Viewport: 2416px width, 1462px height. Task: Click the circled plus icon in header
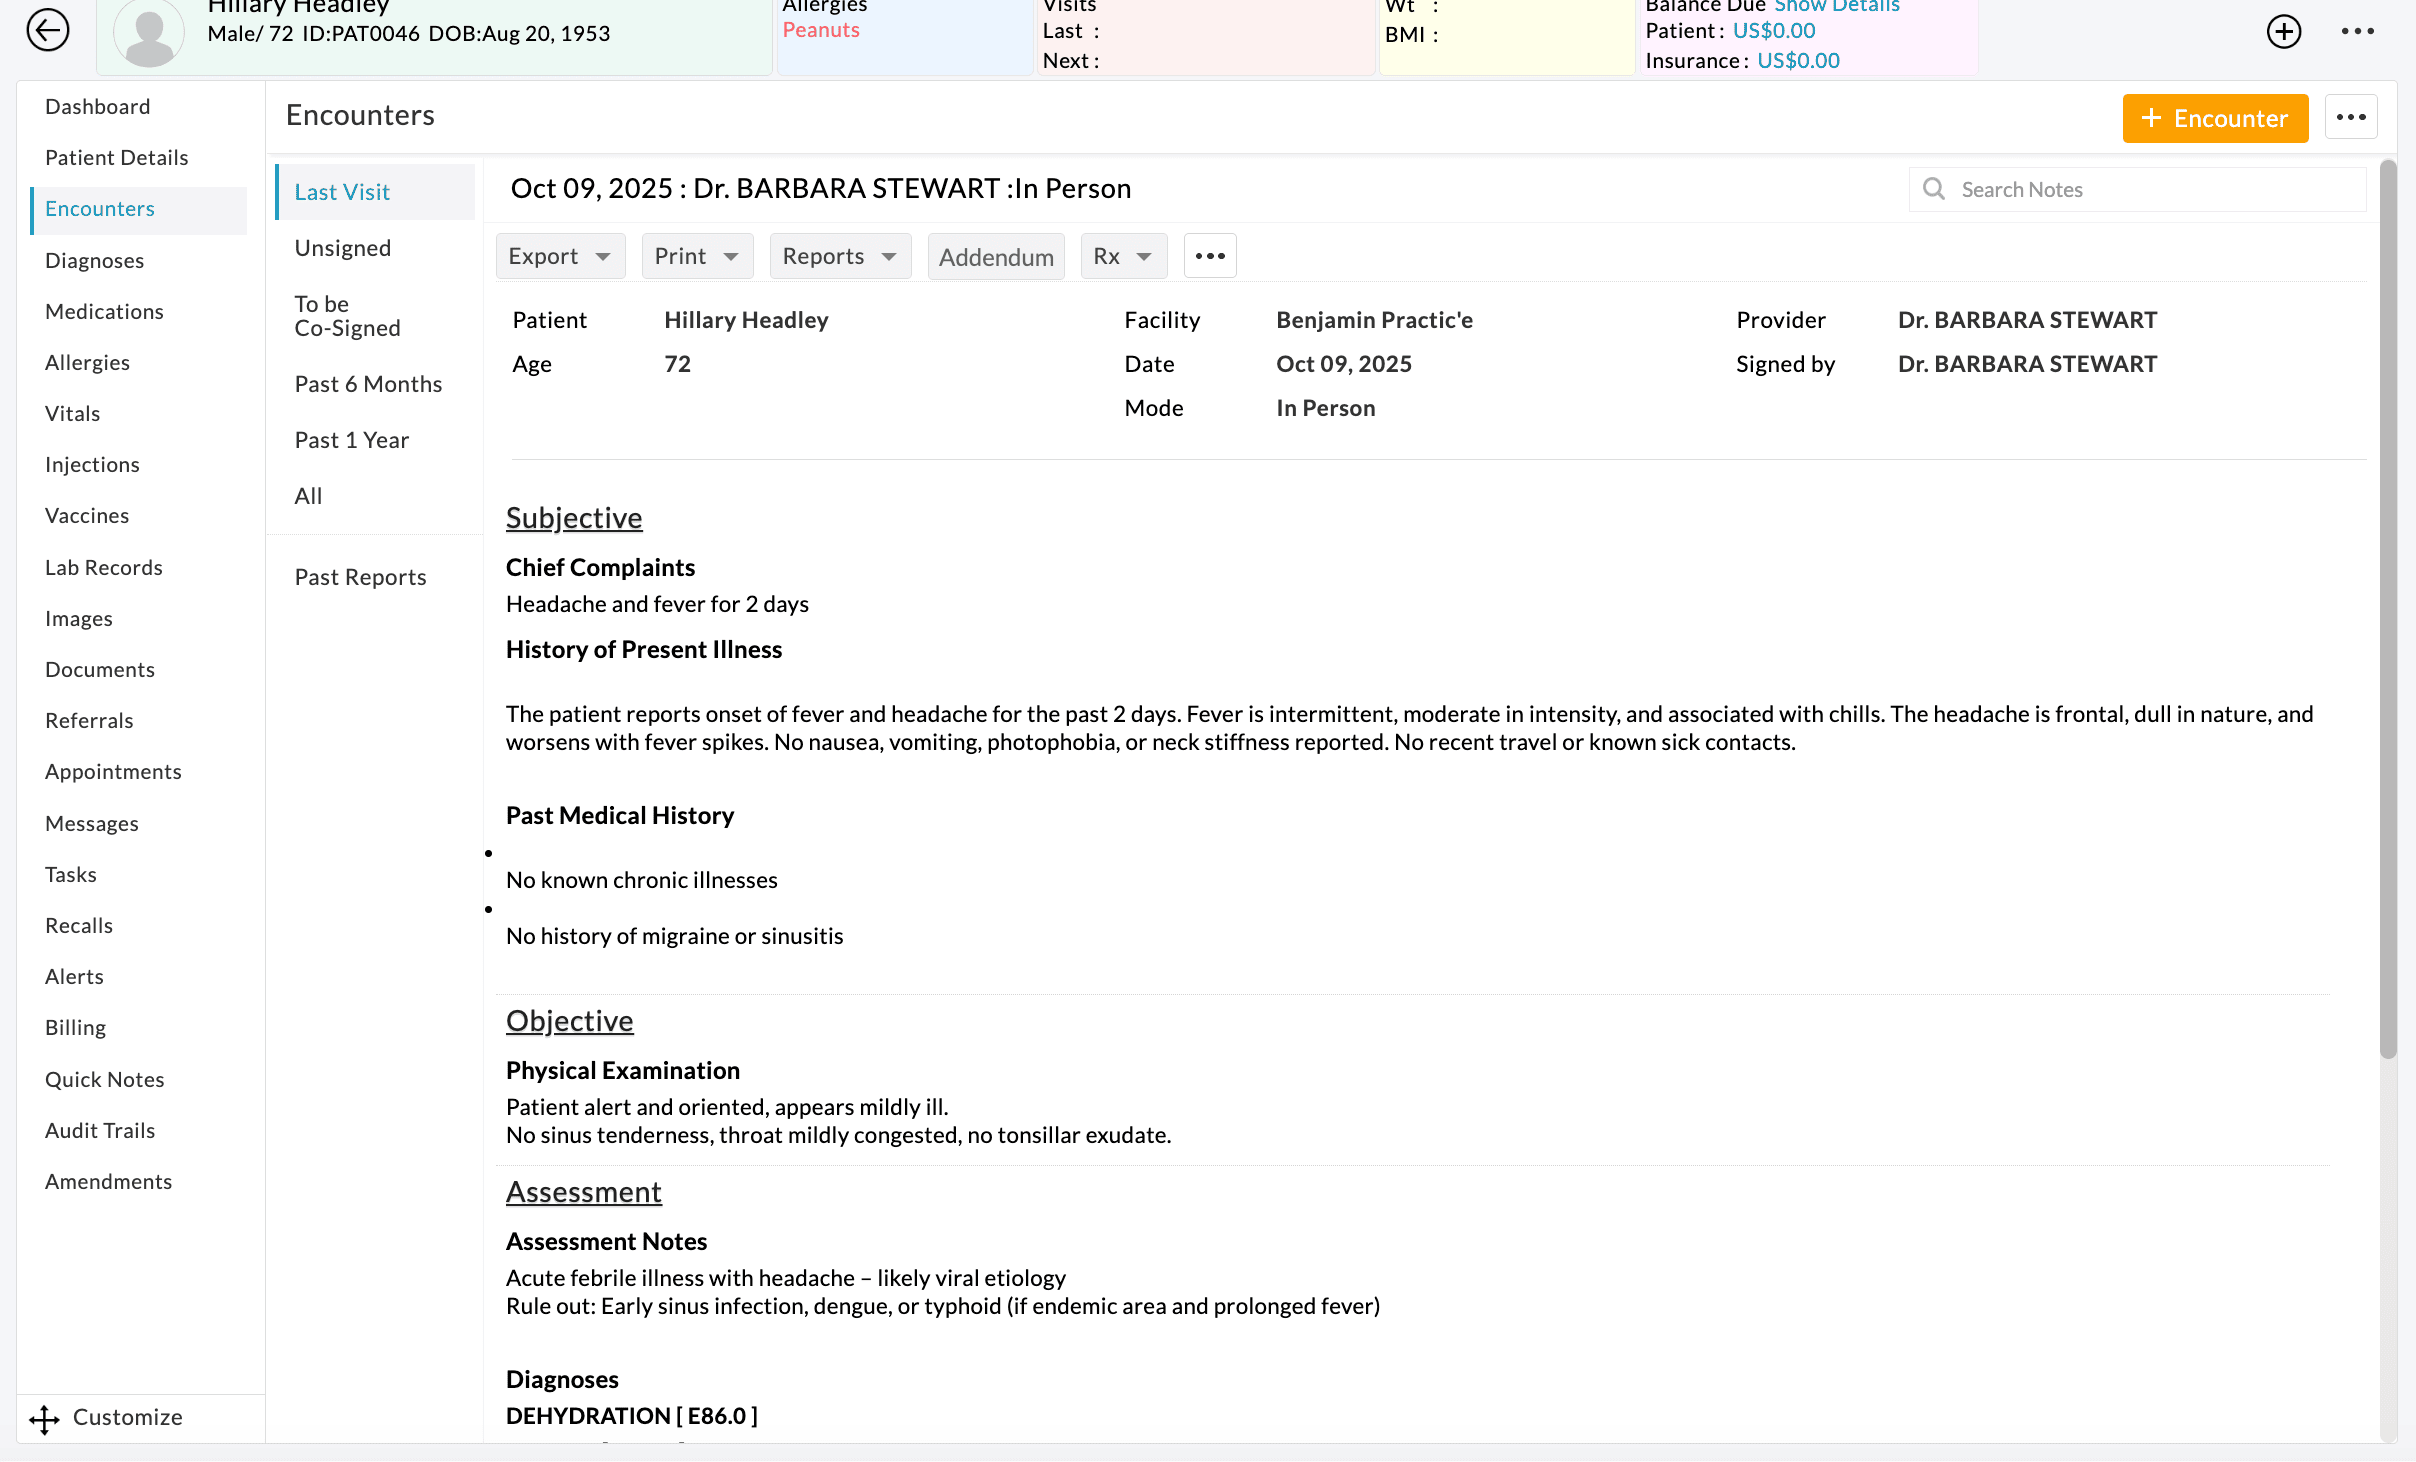[2283, 31]
